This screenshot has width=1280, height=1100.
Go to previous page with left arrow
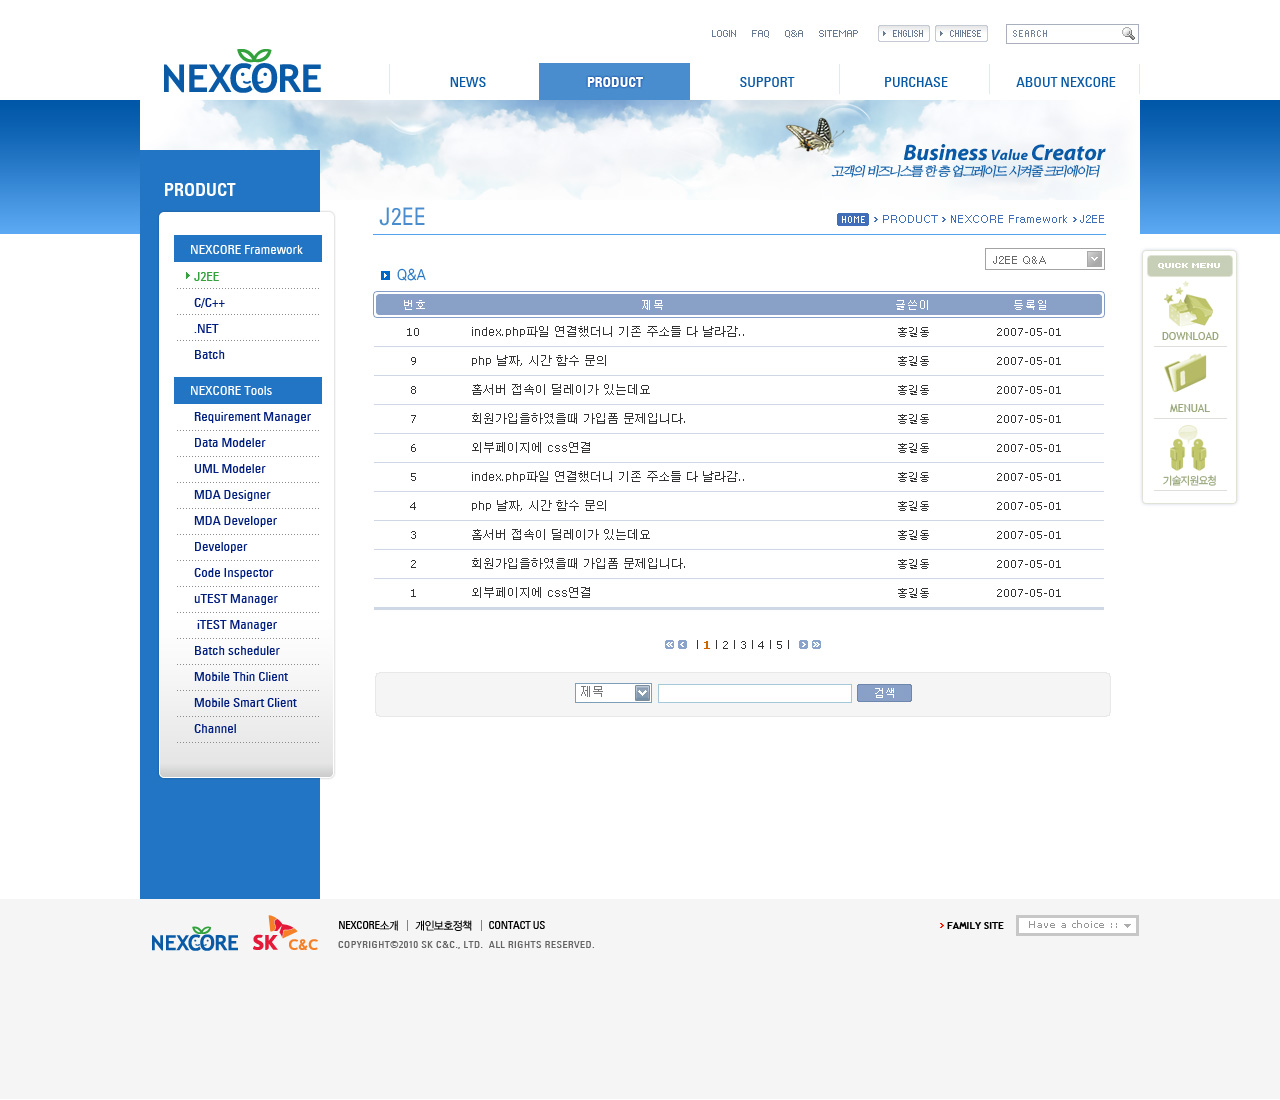click(x=683, y=645)
